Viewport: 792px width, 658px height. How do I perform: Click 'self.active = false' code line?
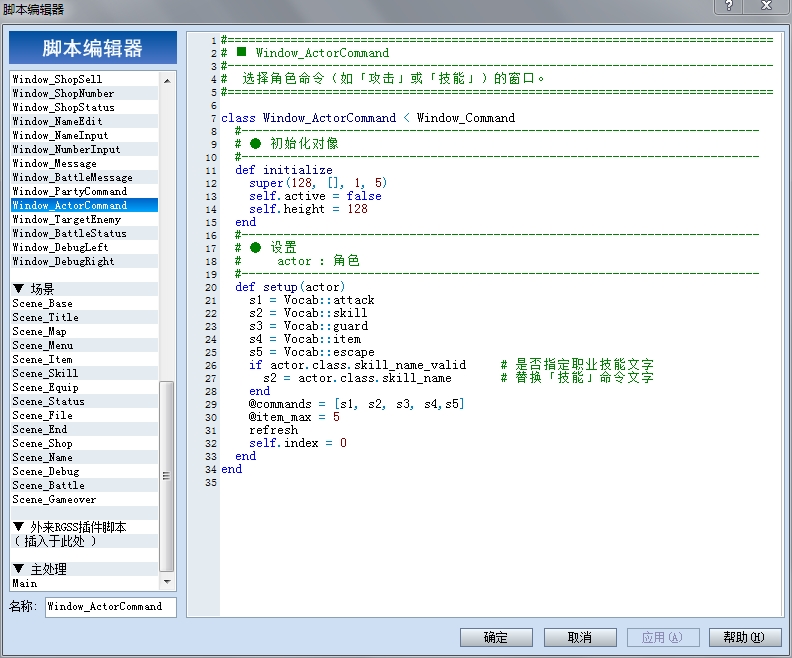pyautogui.click(x=315, y=196)
